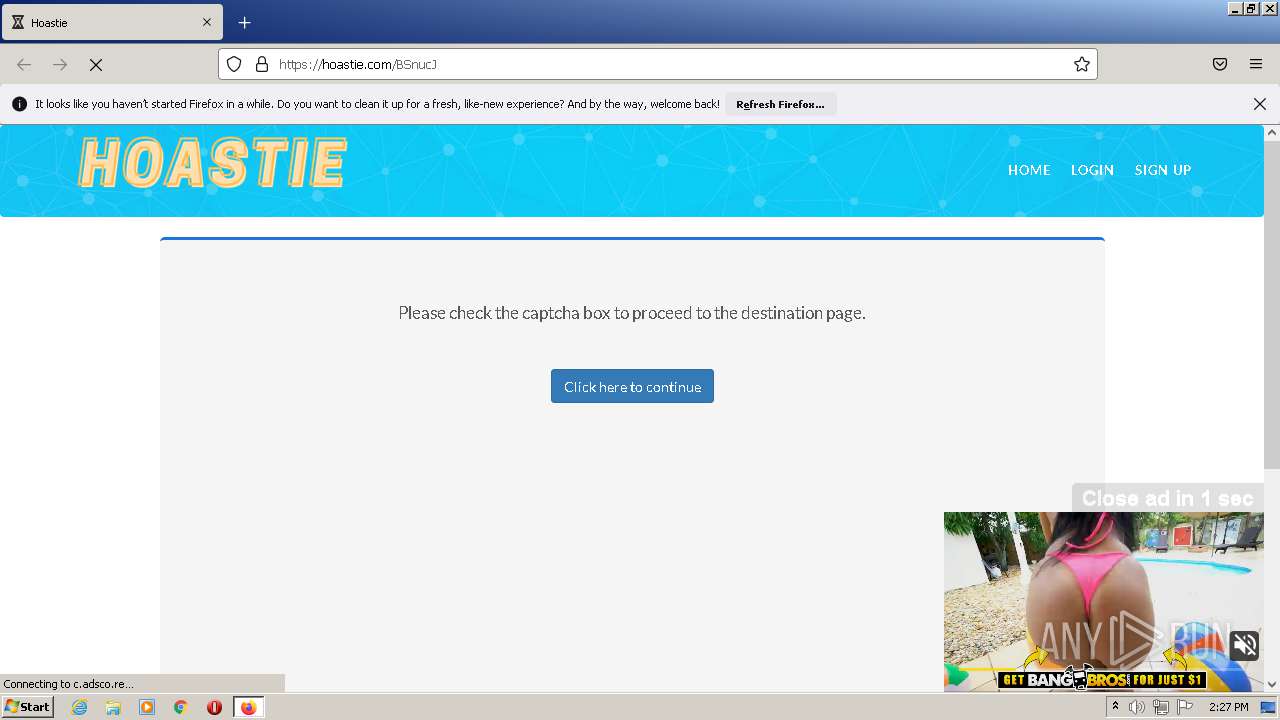Open the SIGN UP nav link

point(1162,170)
